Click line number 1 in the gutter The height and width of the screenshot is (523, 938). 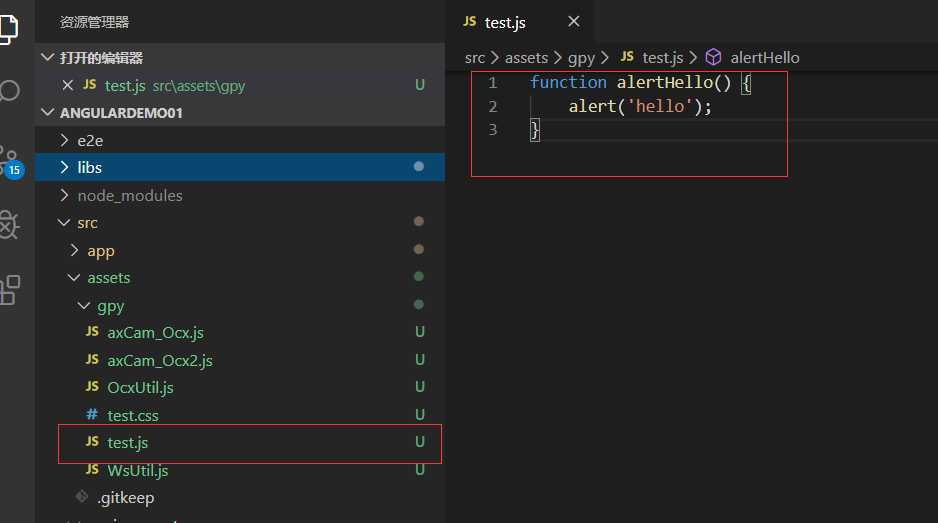492,83
